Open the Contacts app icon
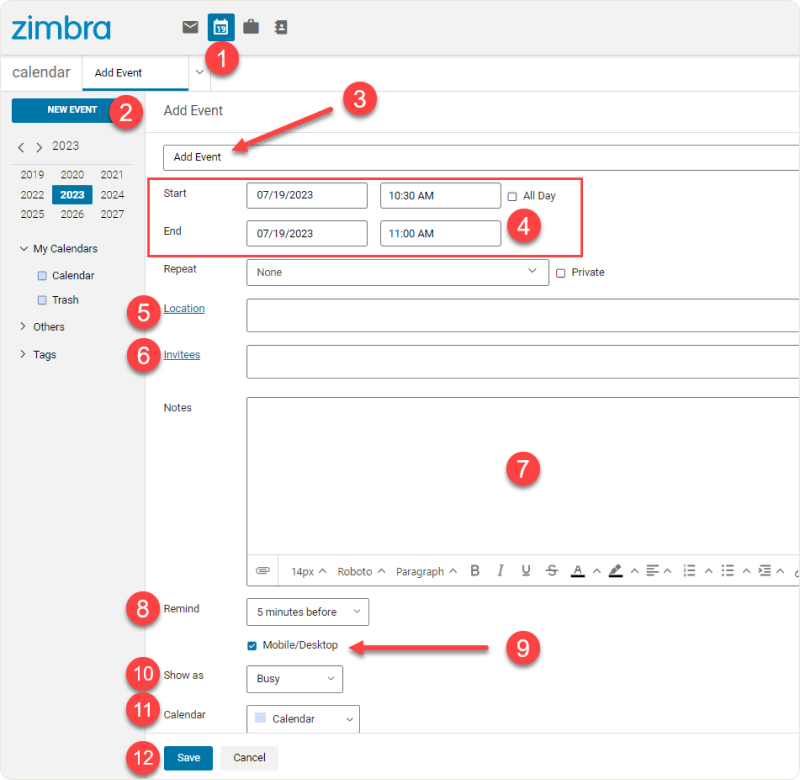Screen dimensions: 800x780 [x=281, y=27]
